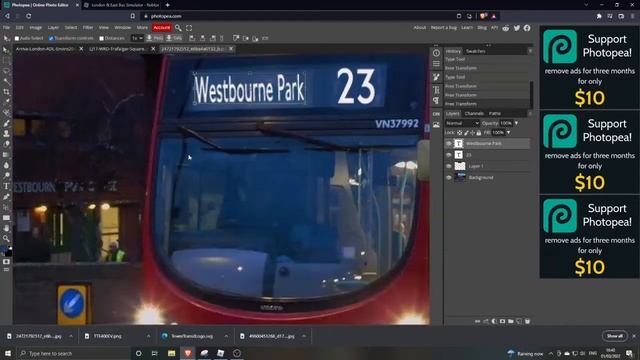Open Photopea's Facebook page icon
This screenshot has width=640, height=360.
tap(527, 28)
